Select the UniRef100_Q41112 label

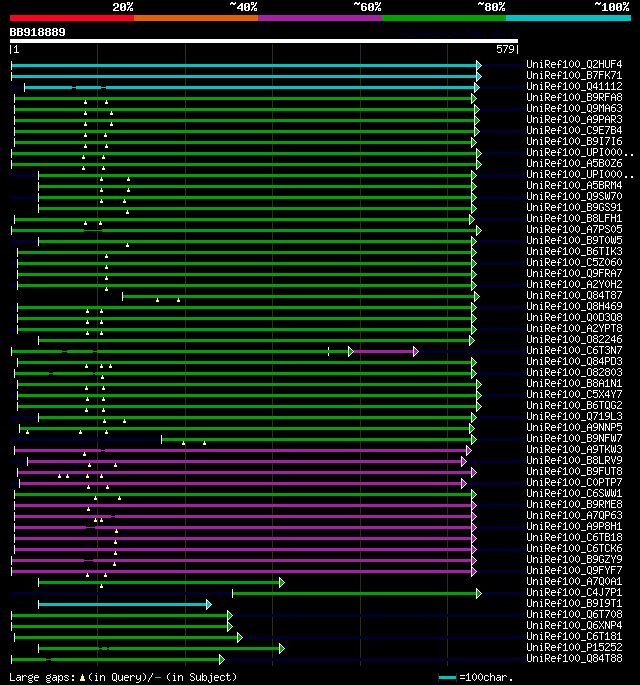pyautogui.click(x=574, y=86)
